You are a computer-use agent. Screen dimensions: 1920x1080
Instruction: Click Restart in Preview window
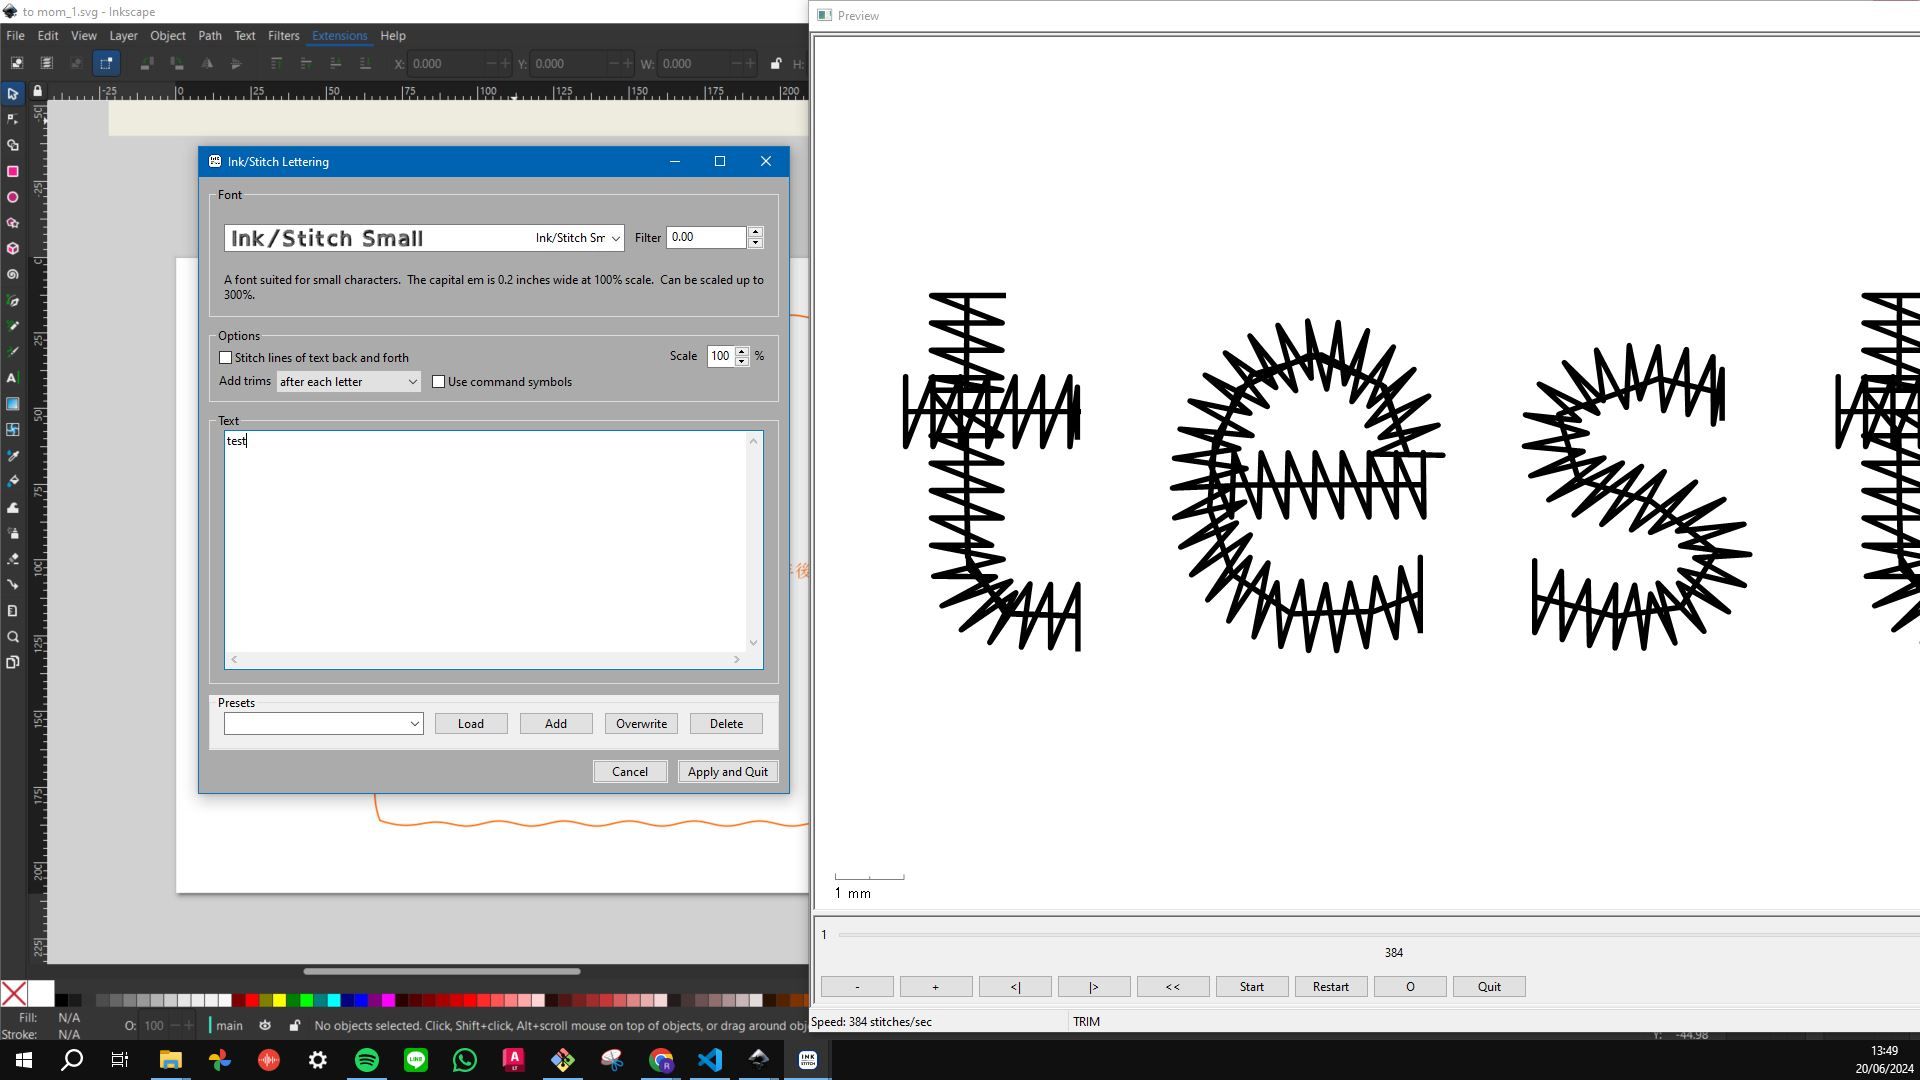1330,987
